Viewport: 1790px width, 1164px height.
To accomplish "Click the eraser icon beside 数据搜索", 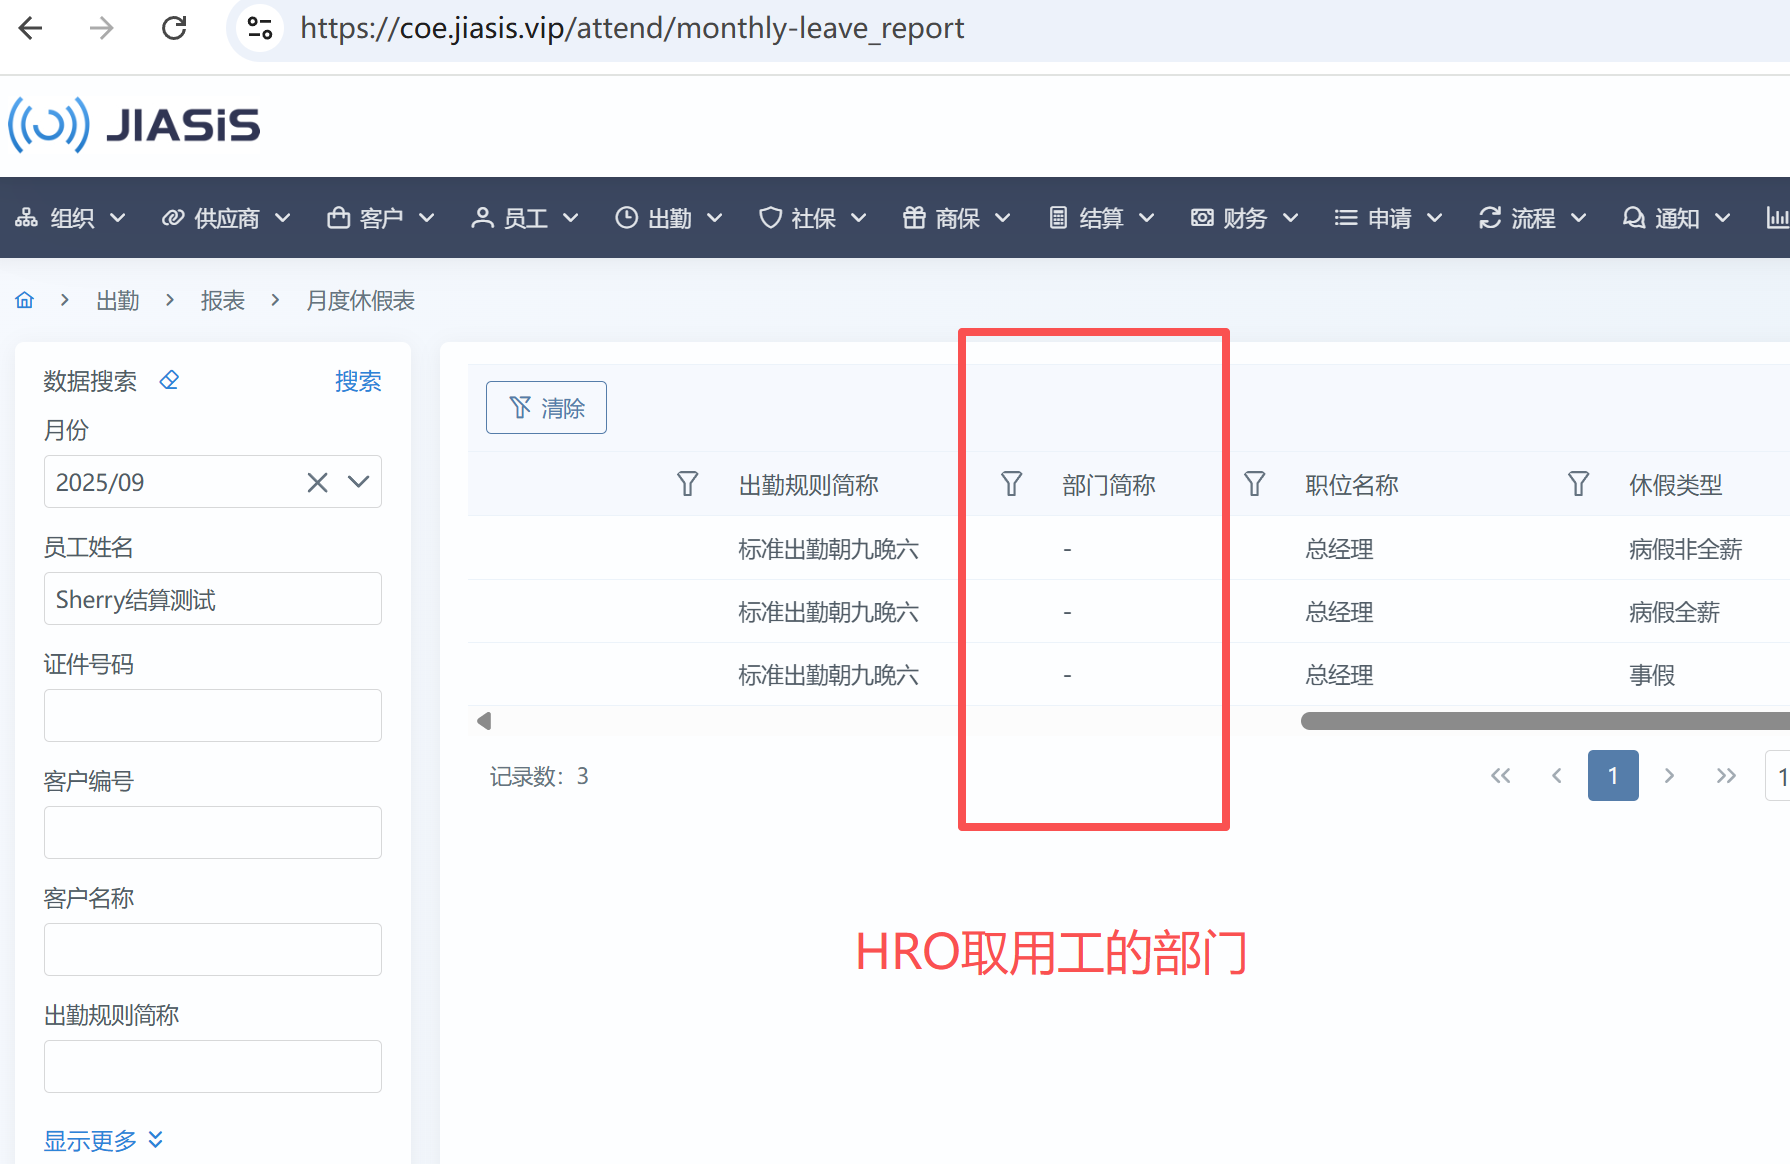I will [x=169, y=380].
